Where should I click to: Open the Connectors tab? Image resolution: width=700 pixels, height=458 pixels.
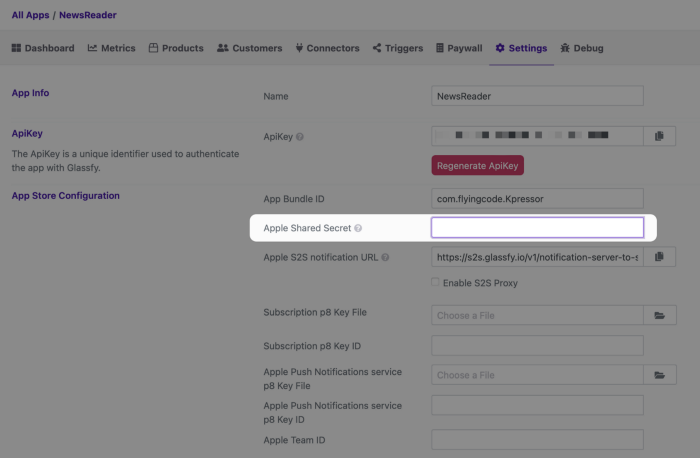pos(327,48)
